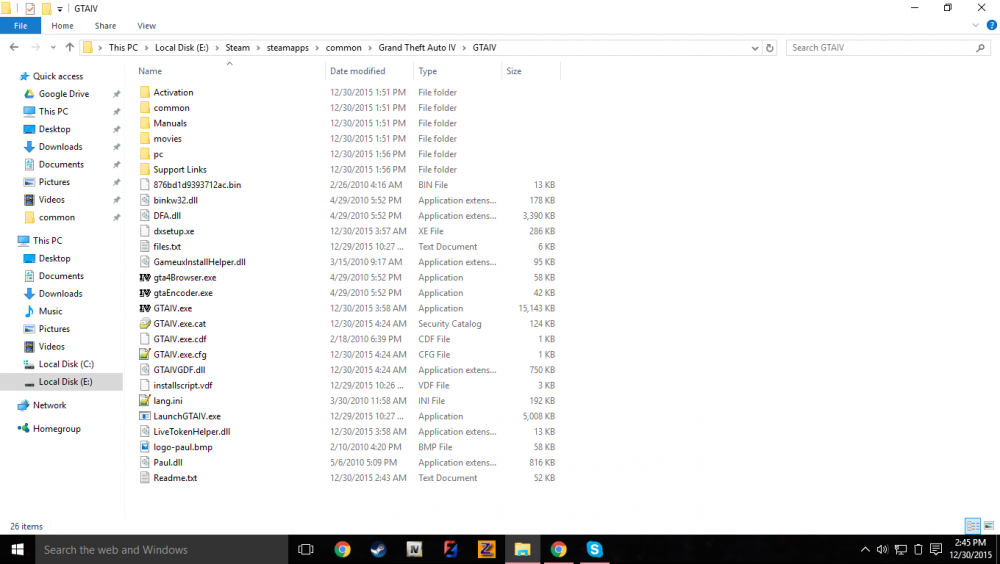Navigate to Local Disk (E:) breadcrumb
This screenshot has width=1000, height=564.
(182, 48)
